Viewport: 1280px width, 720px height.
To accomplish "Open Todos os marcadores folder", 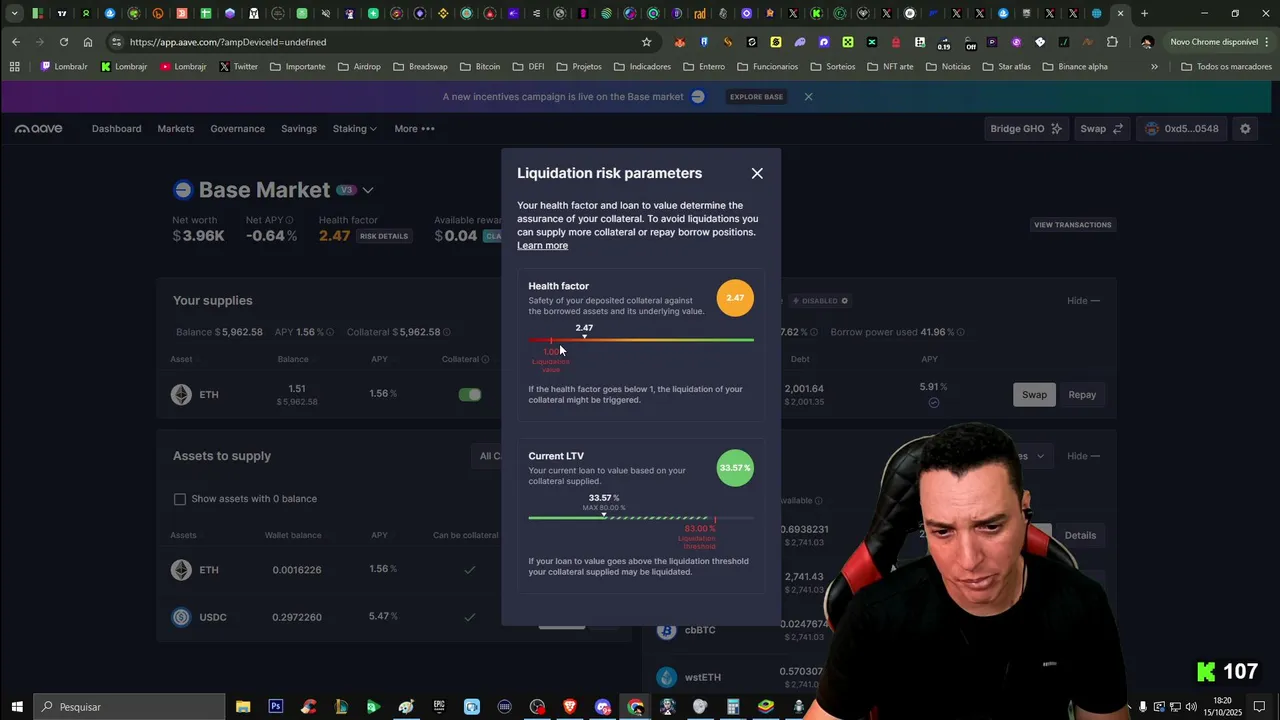I will (x=1226, y=67).
